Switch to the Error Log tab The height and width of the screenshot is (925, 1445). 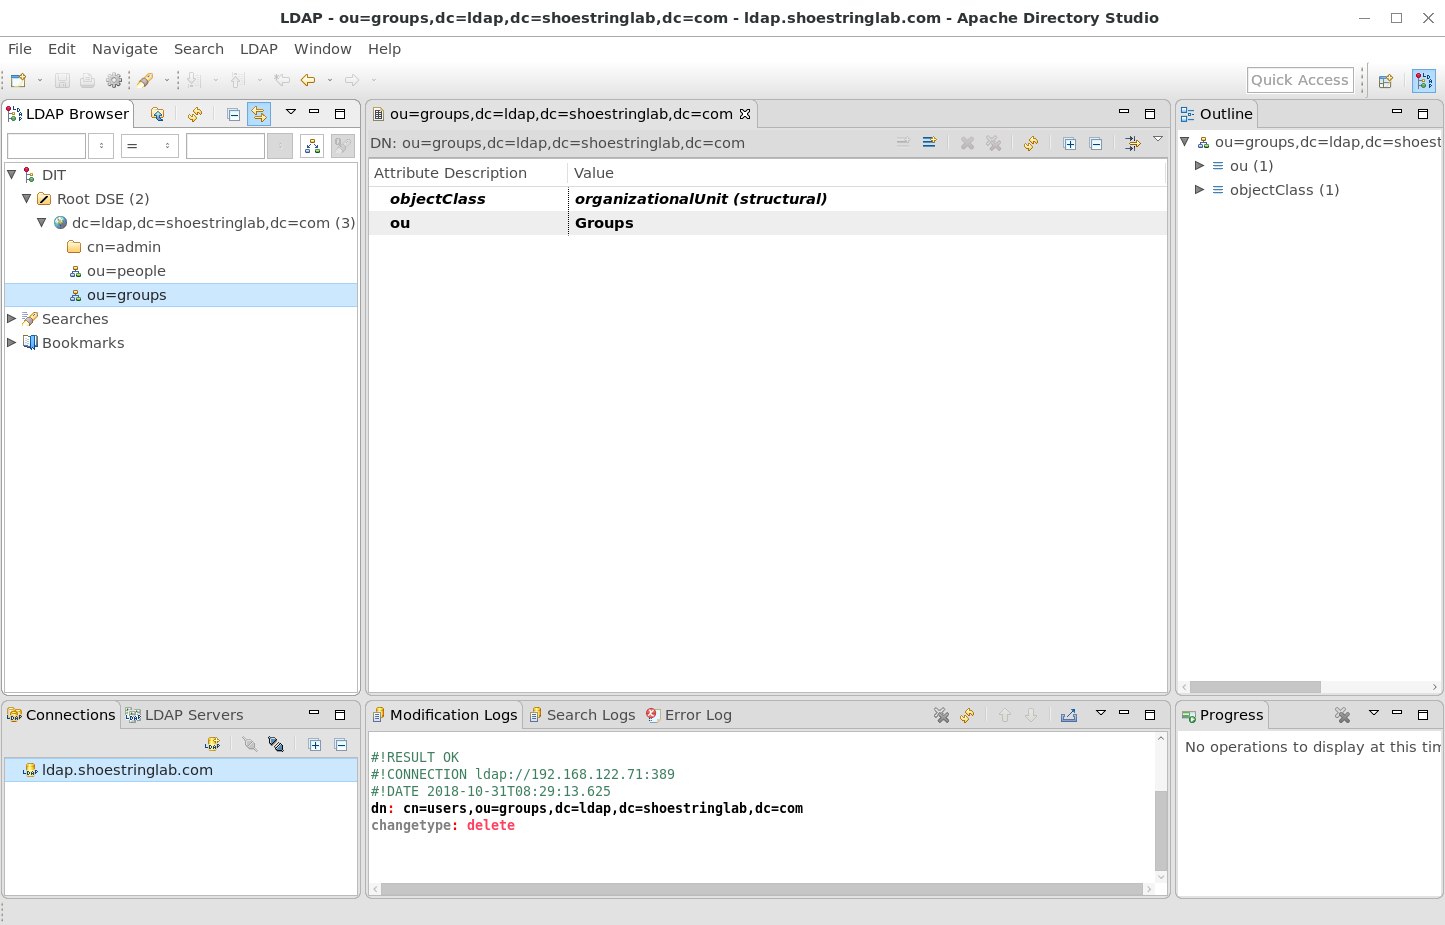[689, 715]
